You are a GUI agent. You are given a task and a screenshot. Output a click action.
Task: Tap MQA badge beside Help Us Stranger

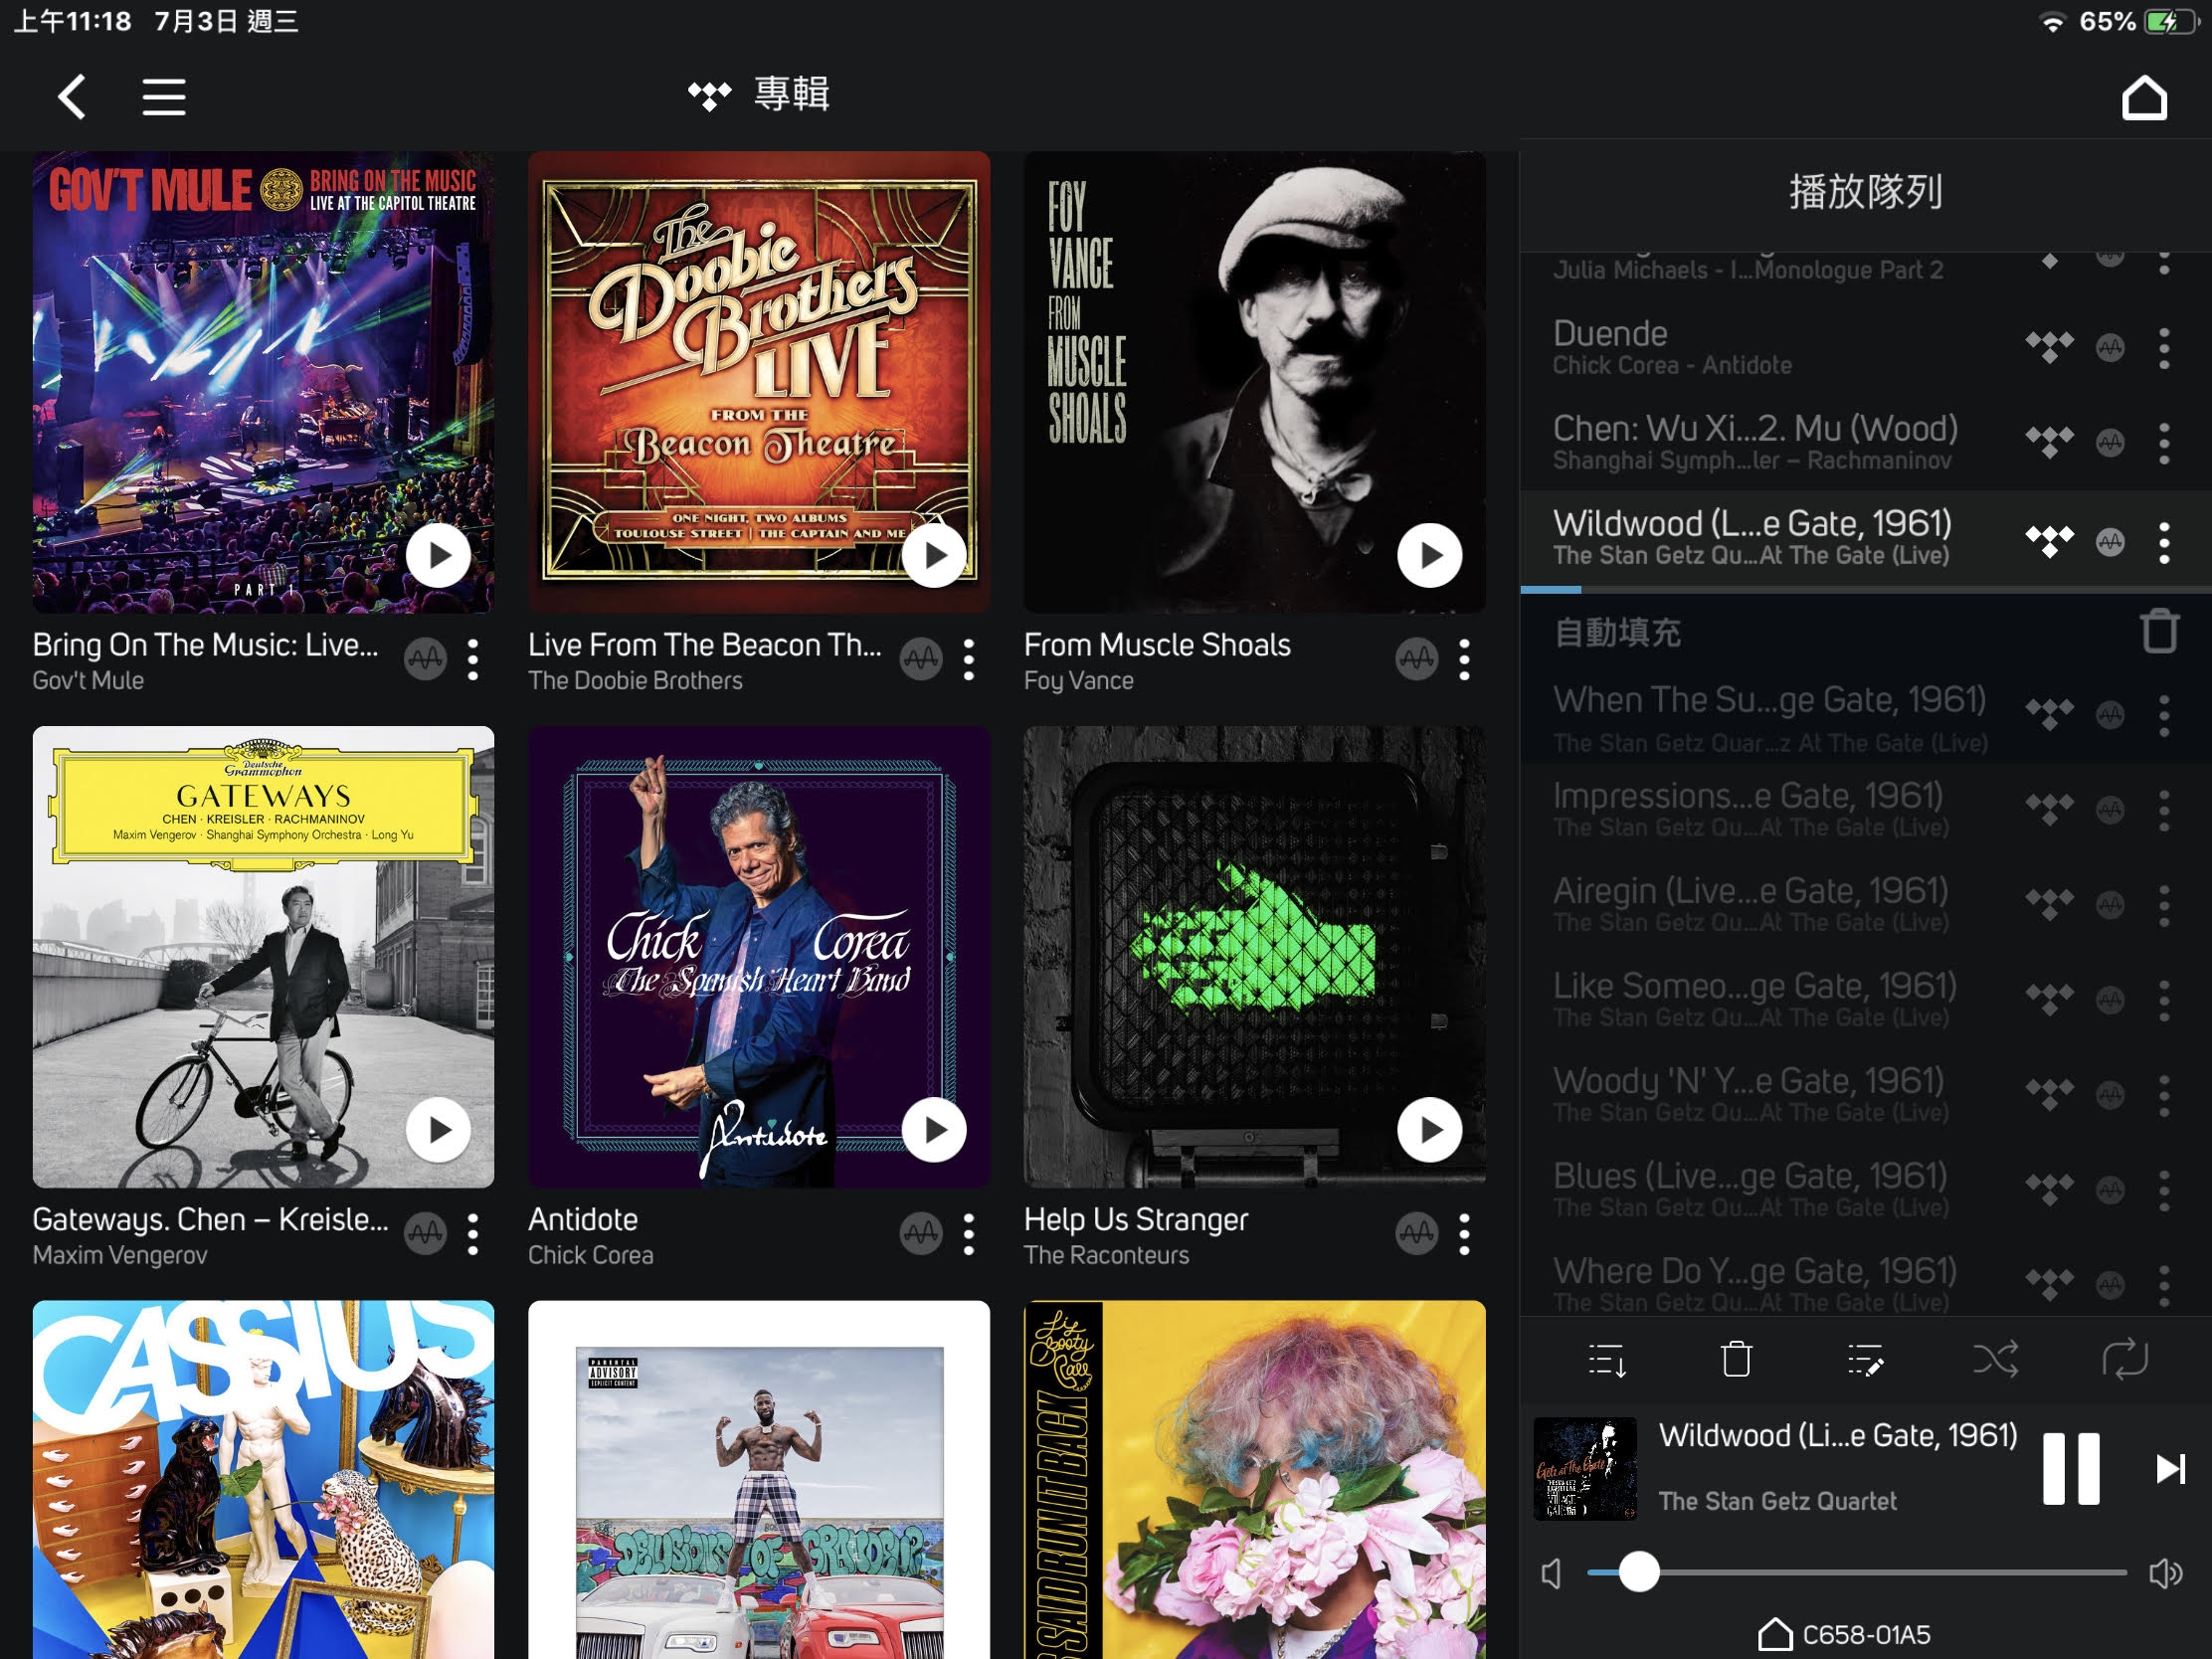point(1417,1234)
